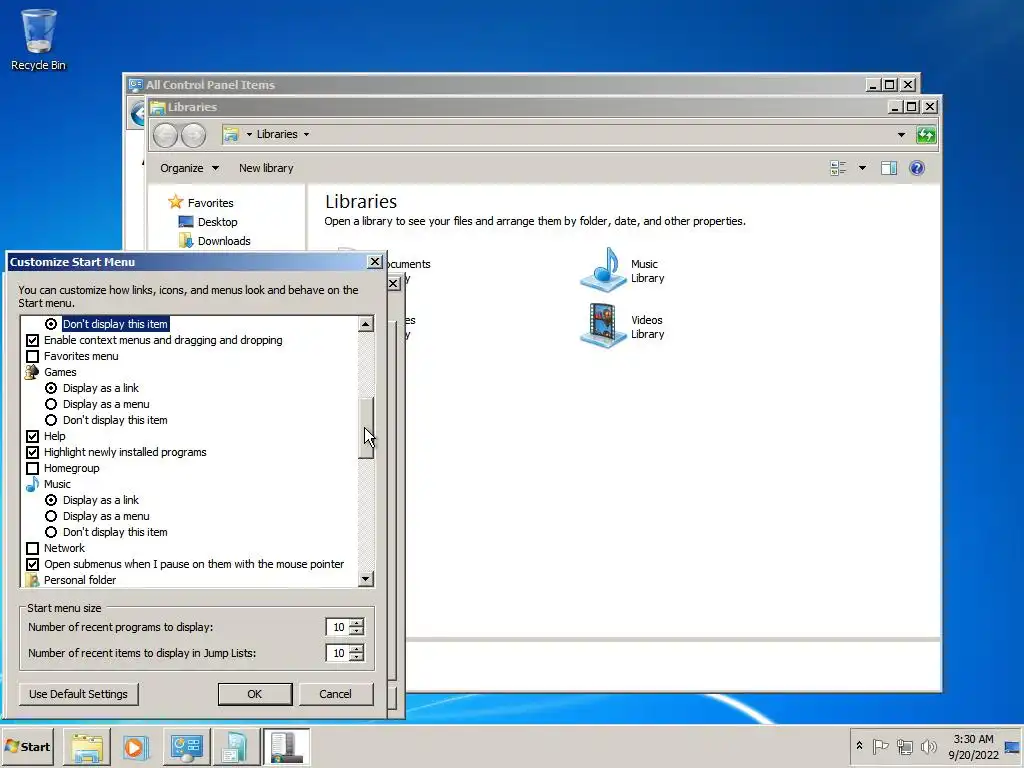Expand the view options dropdown arrow

(x=862, y=168)
